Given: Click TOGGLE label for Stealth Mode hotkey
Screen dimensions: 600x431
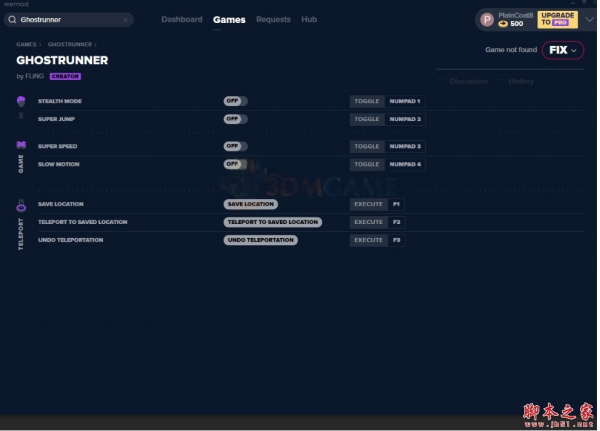Looking at the screenshot, I should (367, 101).
